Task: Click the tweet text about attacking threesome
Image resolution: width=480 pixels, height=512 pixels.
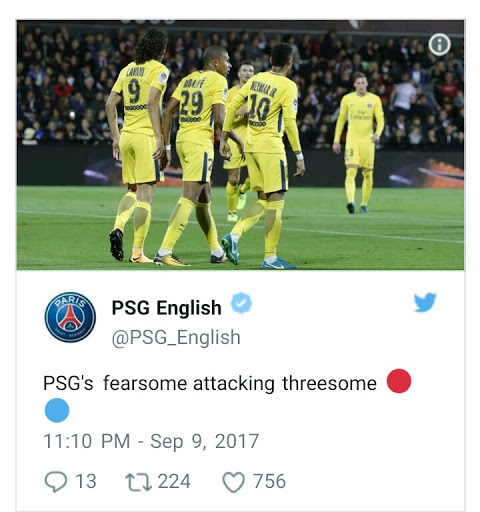Action: pos(210,383)
